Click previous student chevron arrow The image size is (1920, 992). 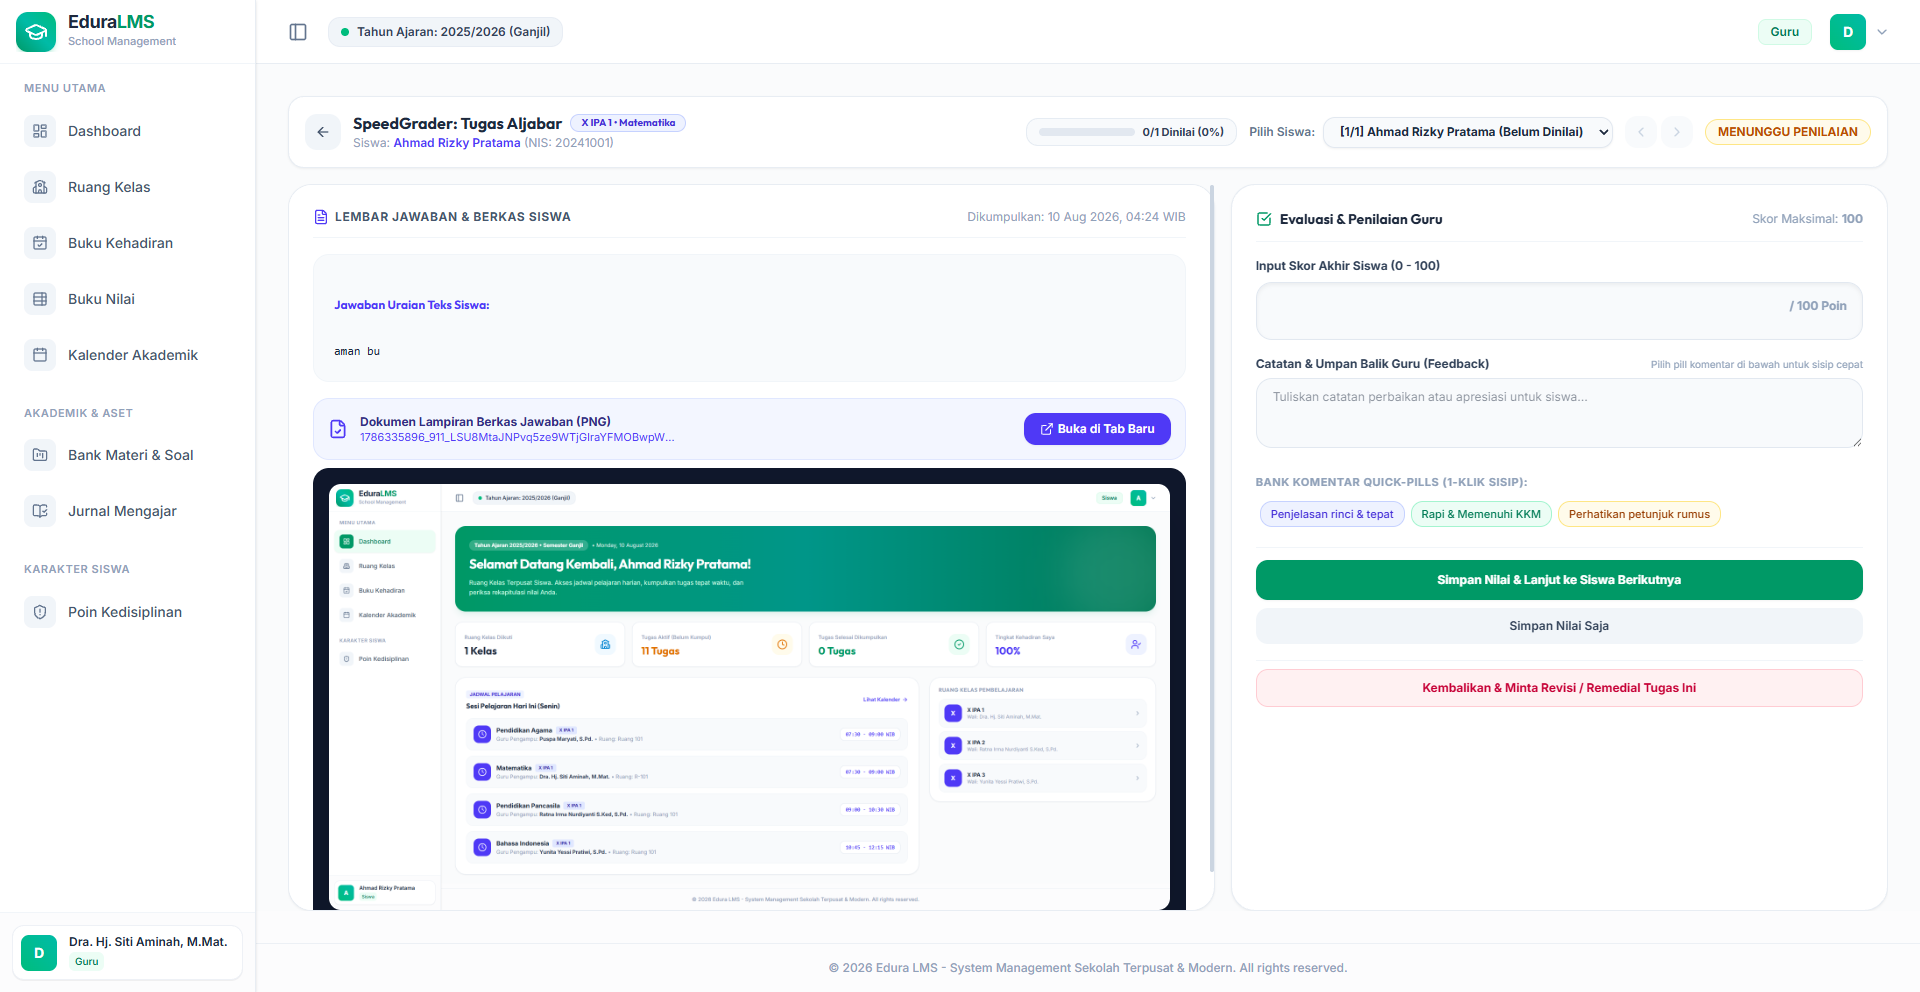click(x=1641, y=132)
